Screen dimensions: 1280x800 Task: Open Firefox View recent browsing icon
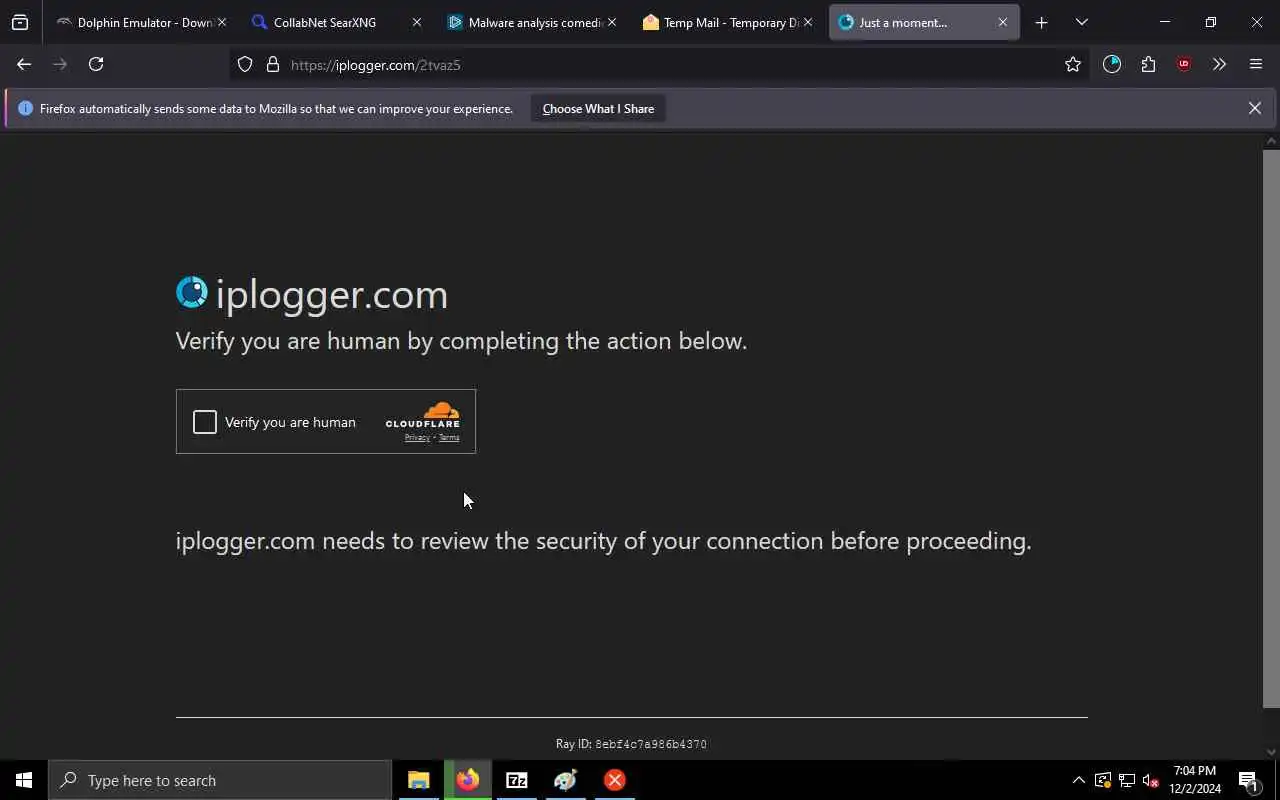[x=20, y=22]
